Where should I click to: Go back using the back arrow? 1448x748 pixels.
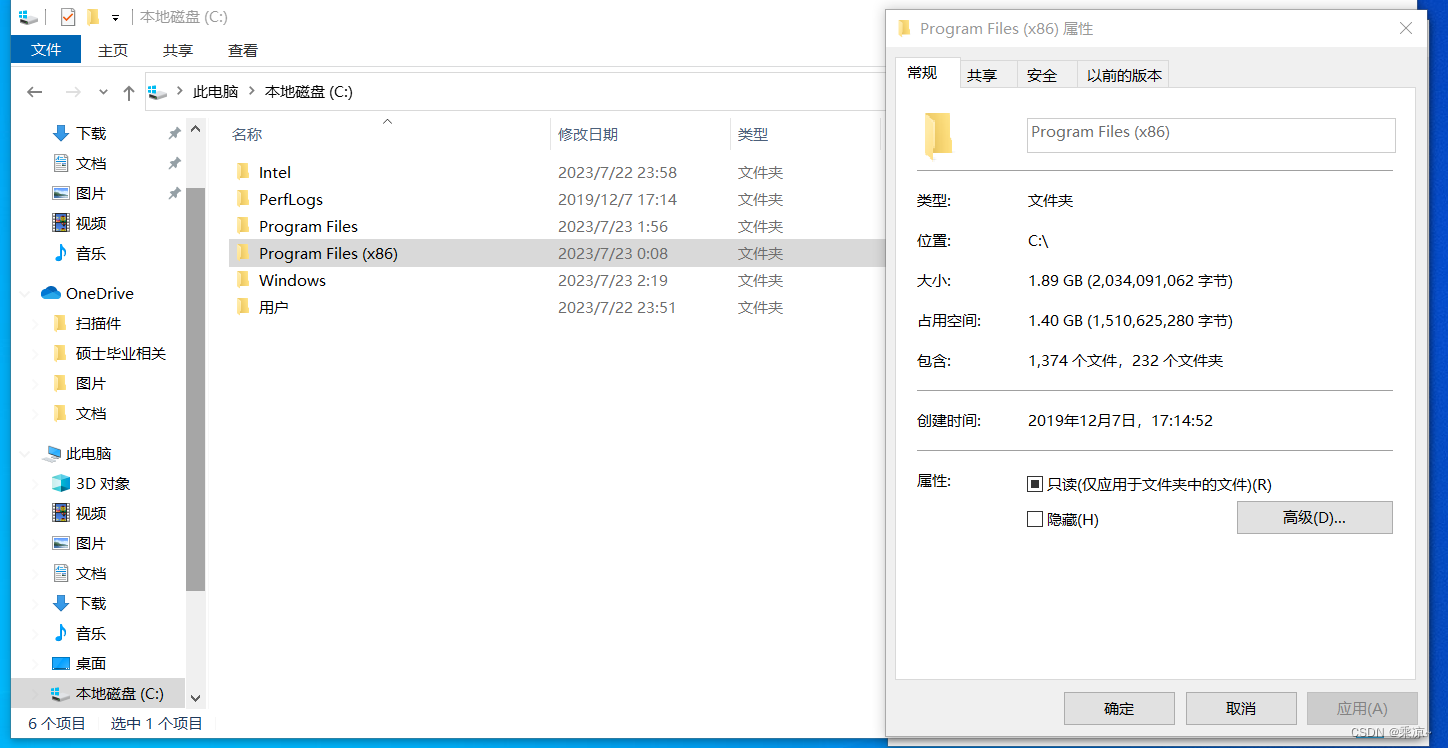(x=35, y=92)
